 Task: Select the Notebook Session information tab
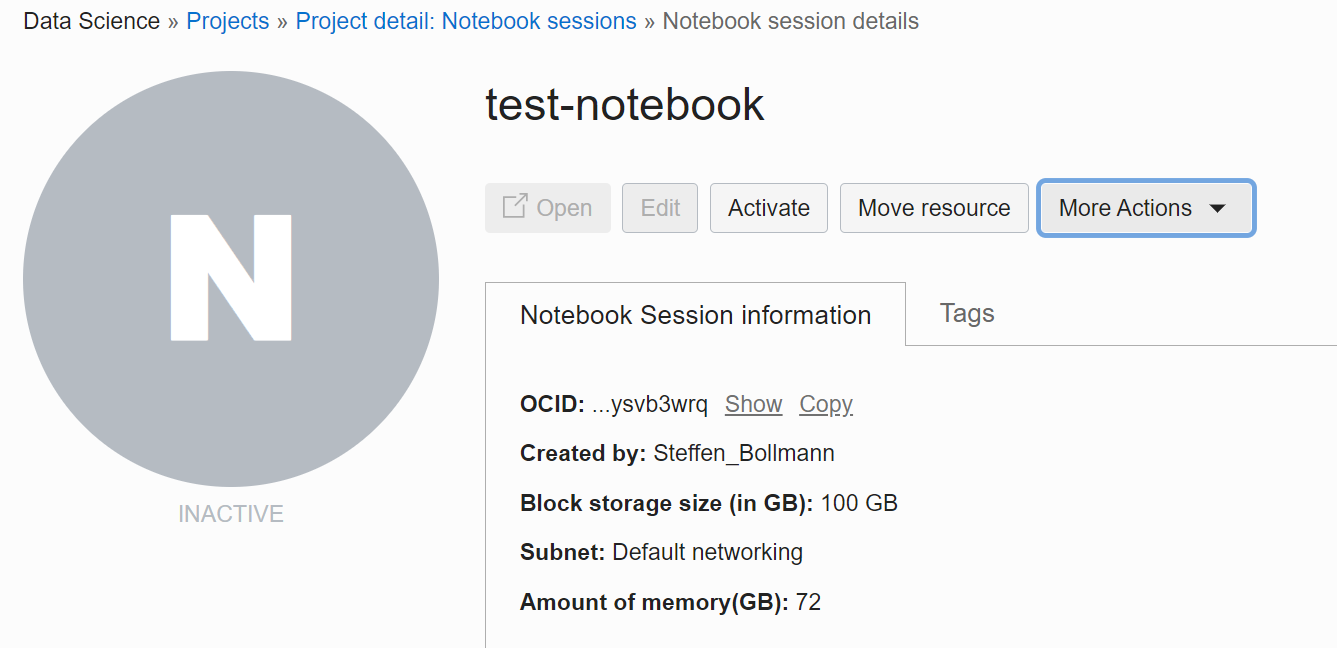695,314
